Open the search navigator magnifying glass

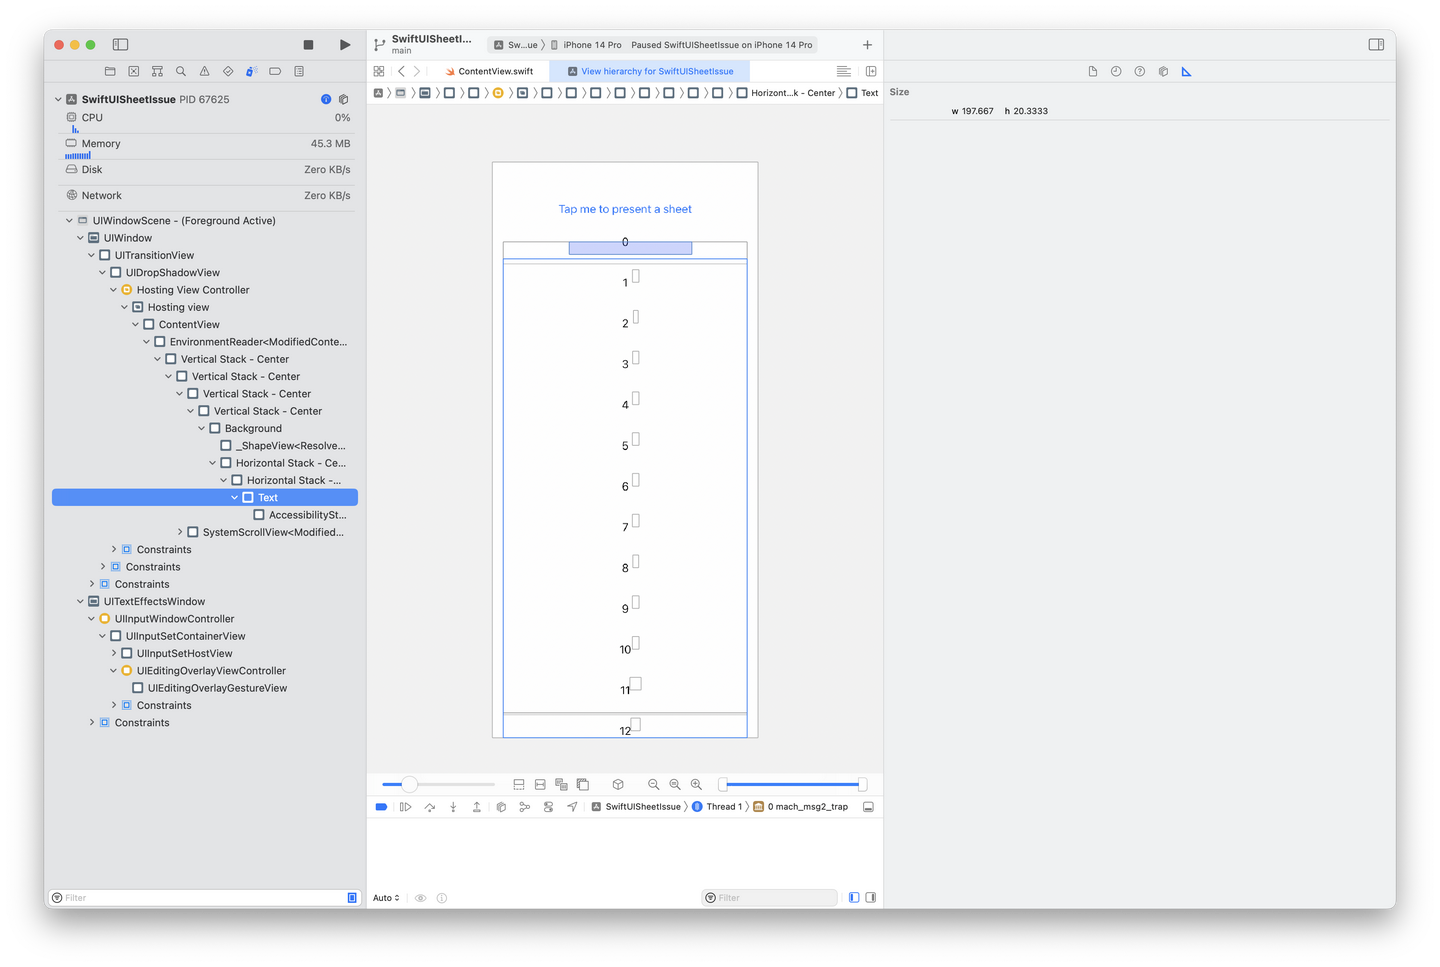(181, 71)
